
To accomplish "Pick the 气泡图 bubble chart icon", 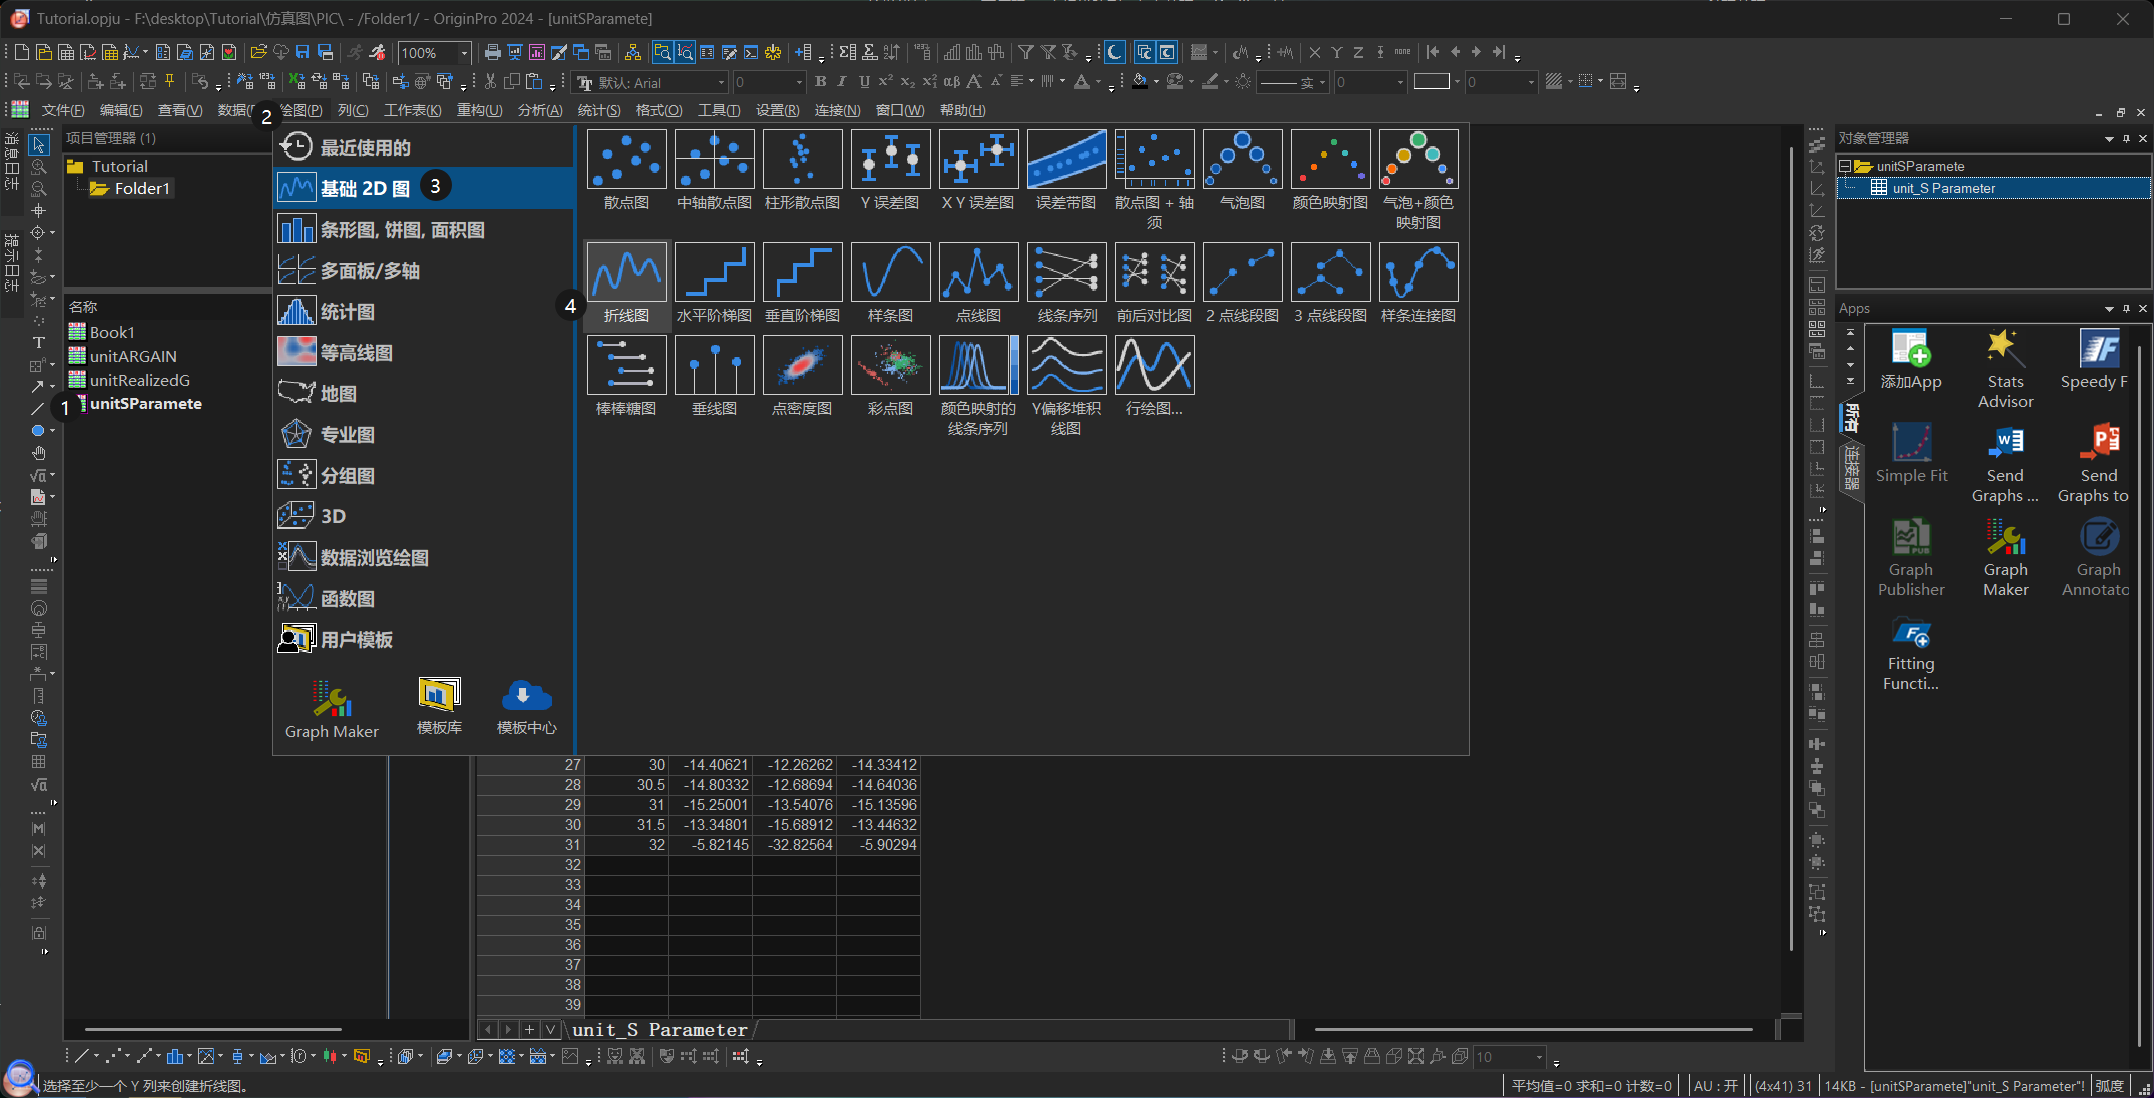I will 1242,159.
